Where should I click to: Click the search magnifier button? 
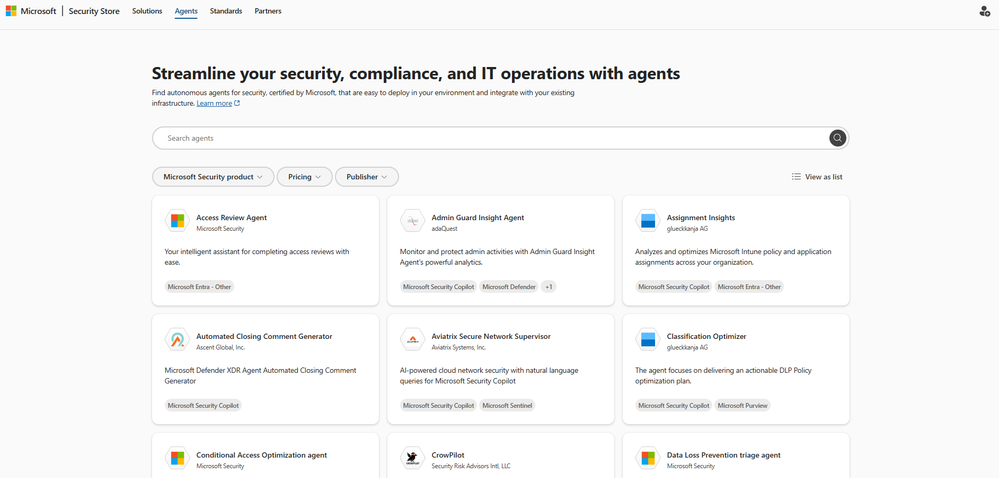coord(838,138)
